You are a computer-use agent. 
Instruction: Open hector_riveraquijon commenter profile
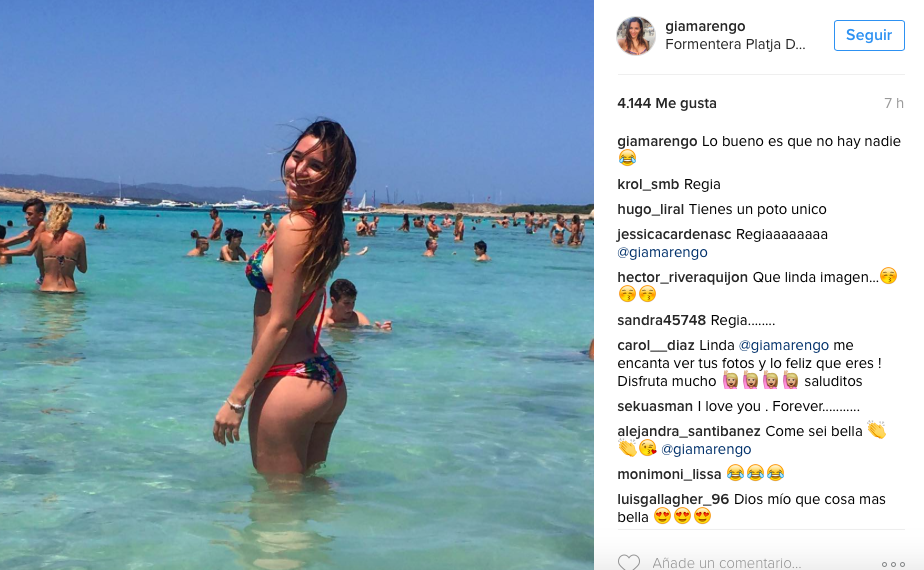coord(682,277)
